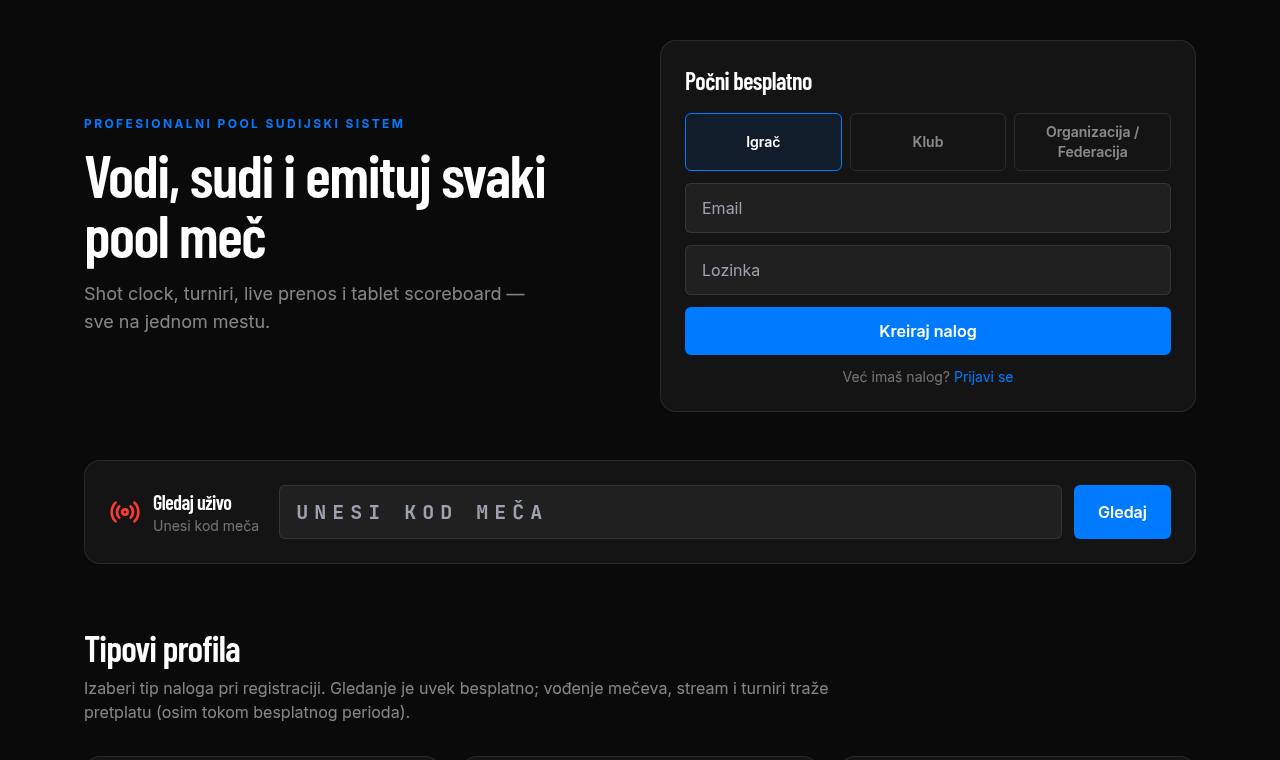Submit with the Kreiraj nalog button
Image resolution: width=1280 pixels, height=760 pixels.
click(928, 331)
